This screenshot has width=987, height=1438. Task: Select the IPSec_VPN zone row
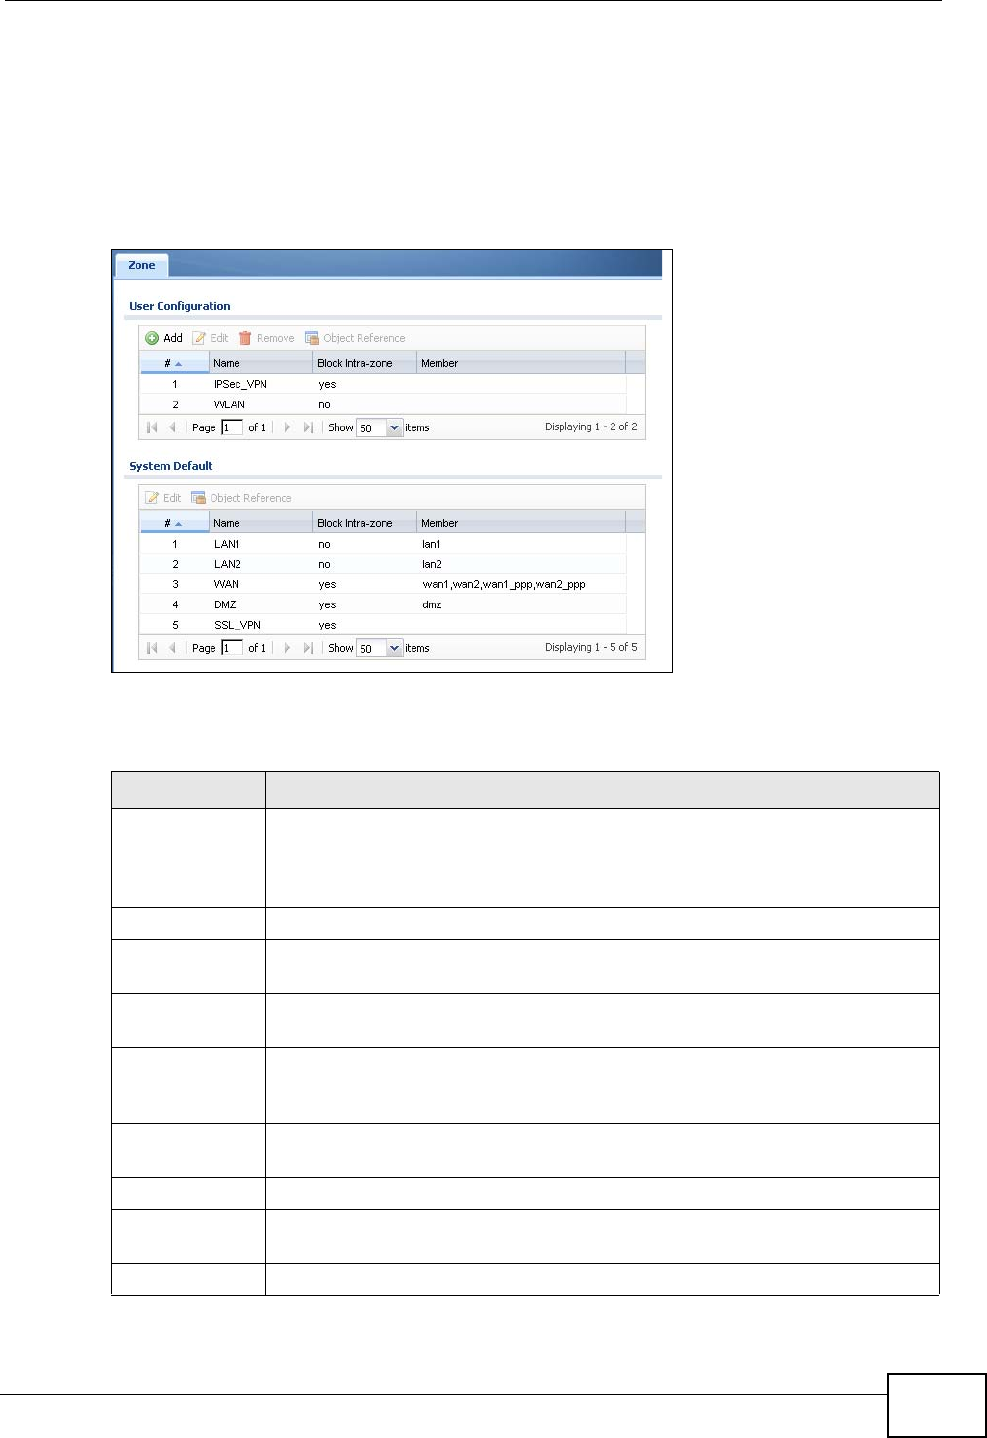point(383,384)
